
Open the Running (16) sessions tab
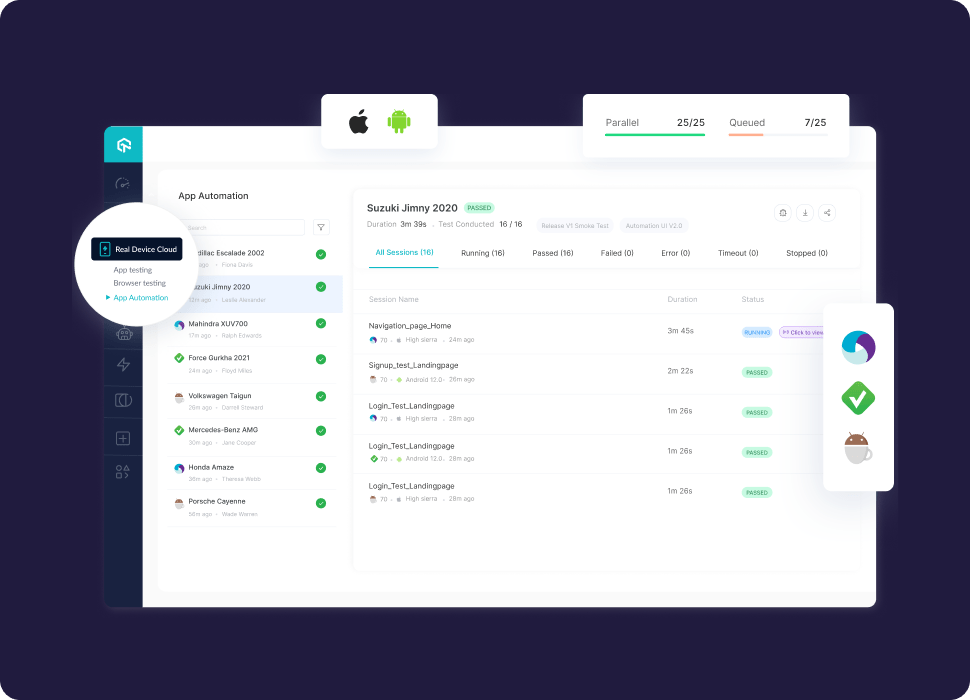pos(483,253)
